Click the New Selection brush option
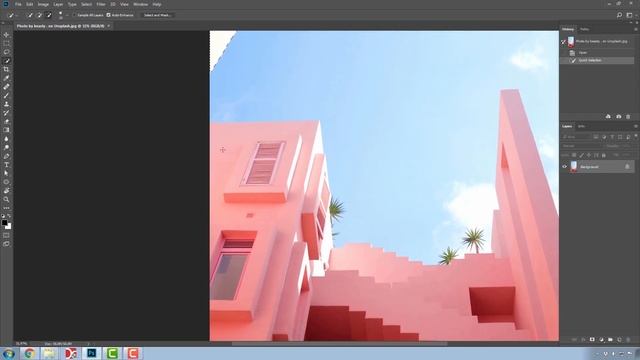Image resolution: width=640 pixels, height=360 pixels. tap(30, 15)
